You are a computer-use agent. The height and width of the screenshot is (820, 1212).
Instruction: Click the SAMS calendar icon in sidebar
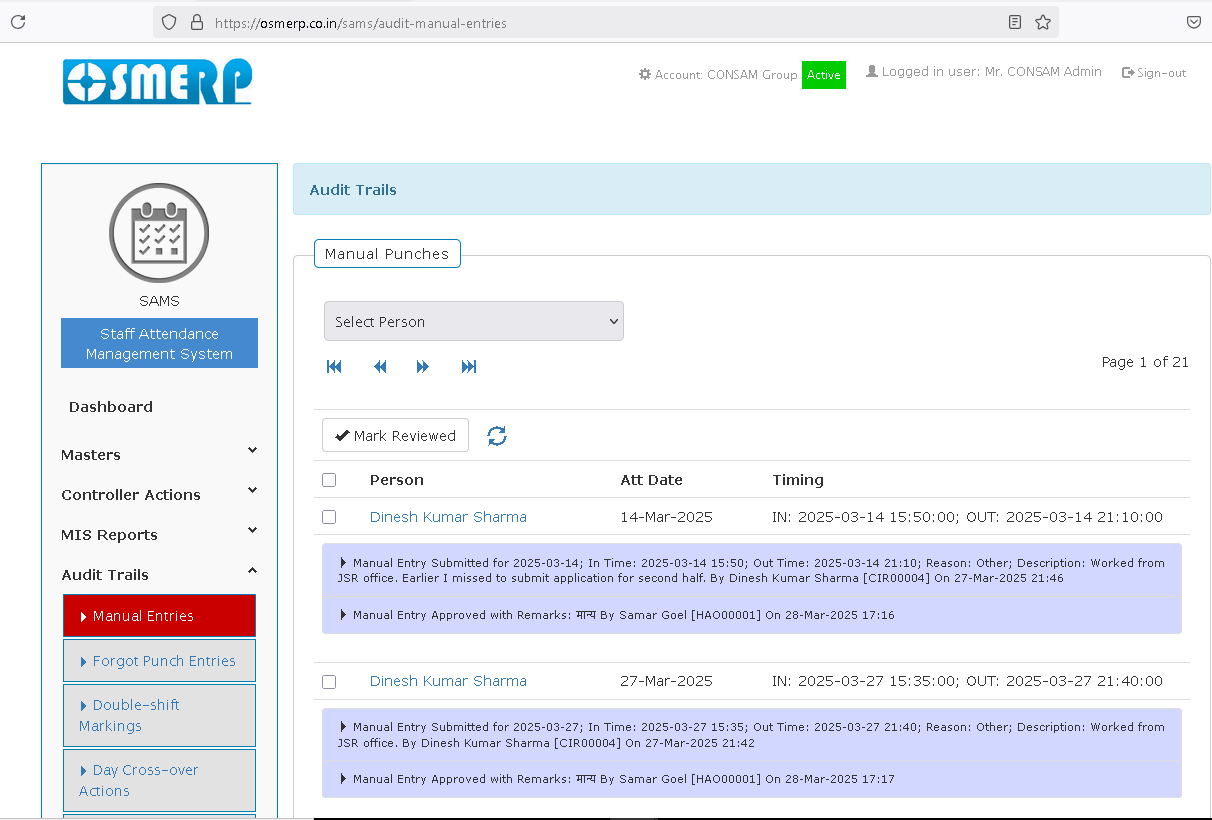pos(159,233)
